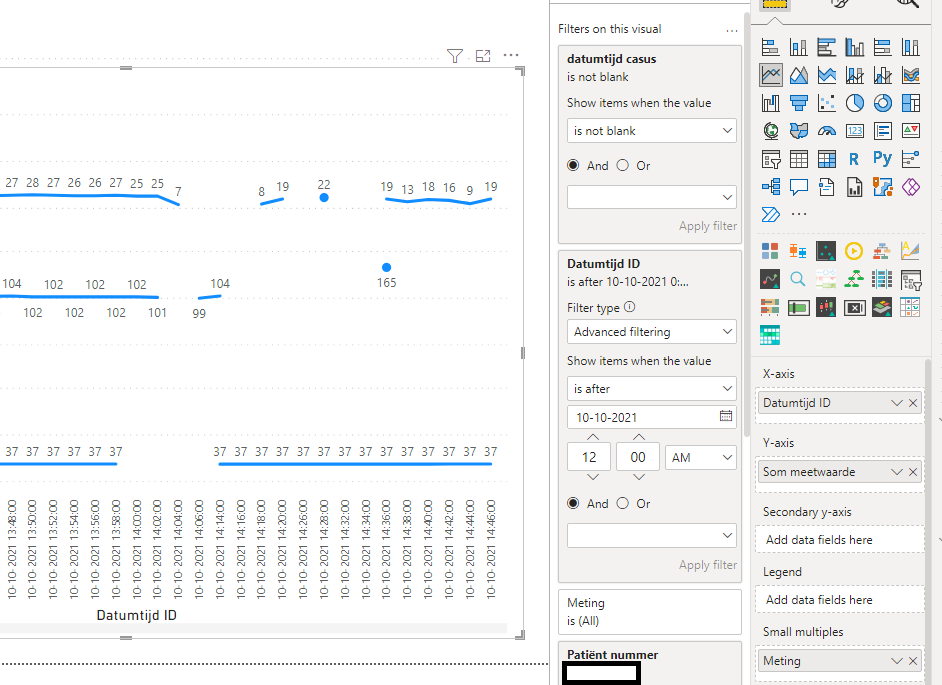
Task: Select the clustered column chart visual
Action: point(854,47)
